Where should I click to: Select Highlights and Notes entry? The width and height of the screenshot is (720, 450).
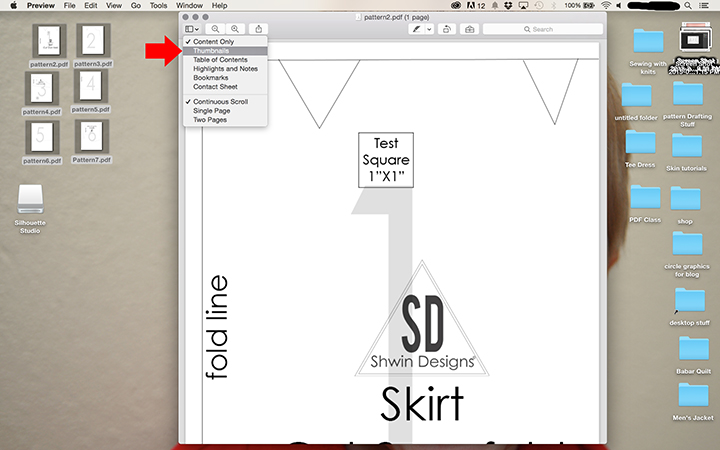(225, 68)
